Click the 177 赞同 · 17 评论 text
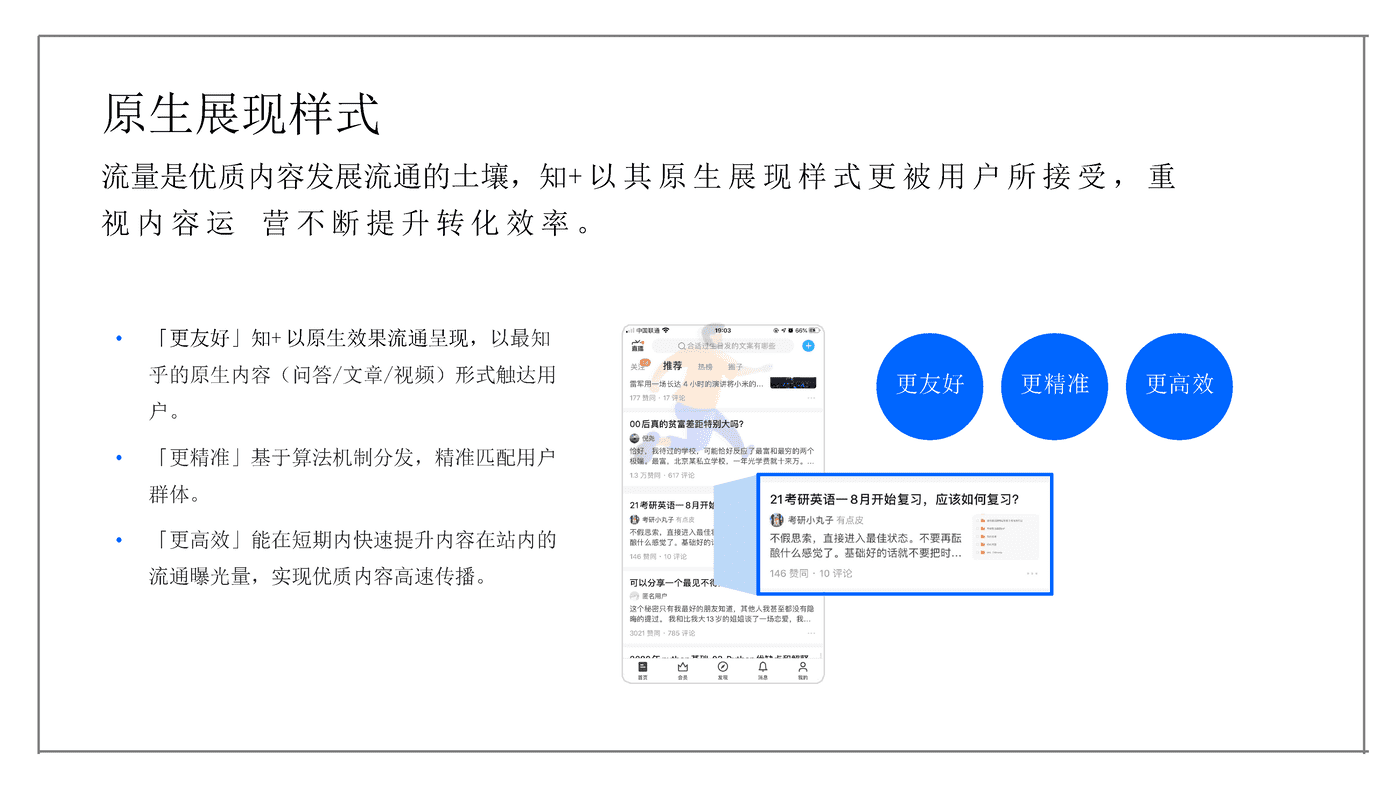This screenshot has height=788, width=1400. pos(659,398)
